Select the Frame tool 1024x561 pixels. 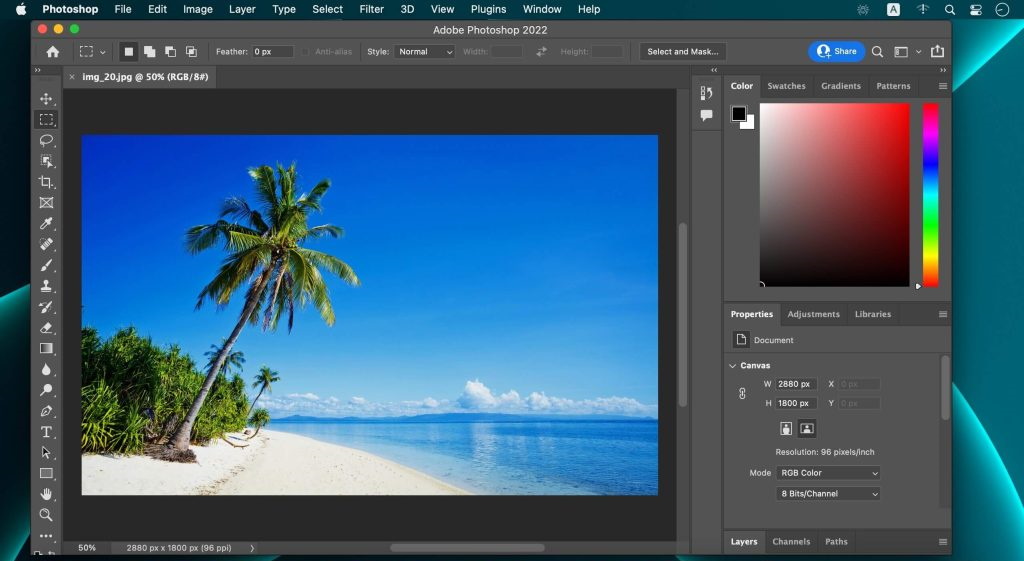click(46, 202)
